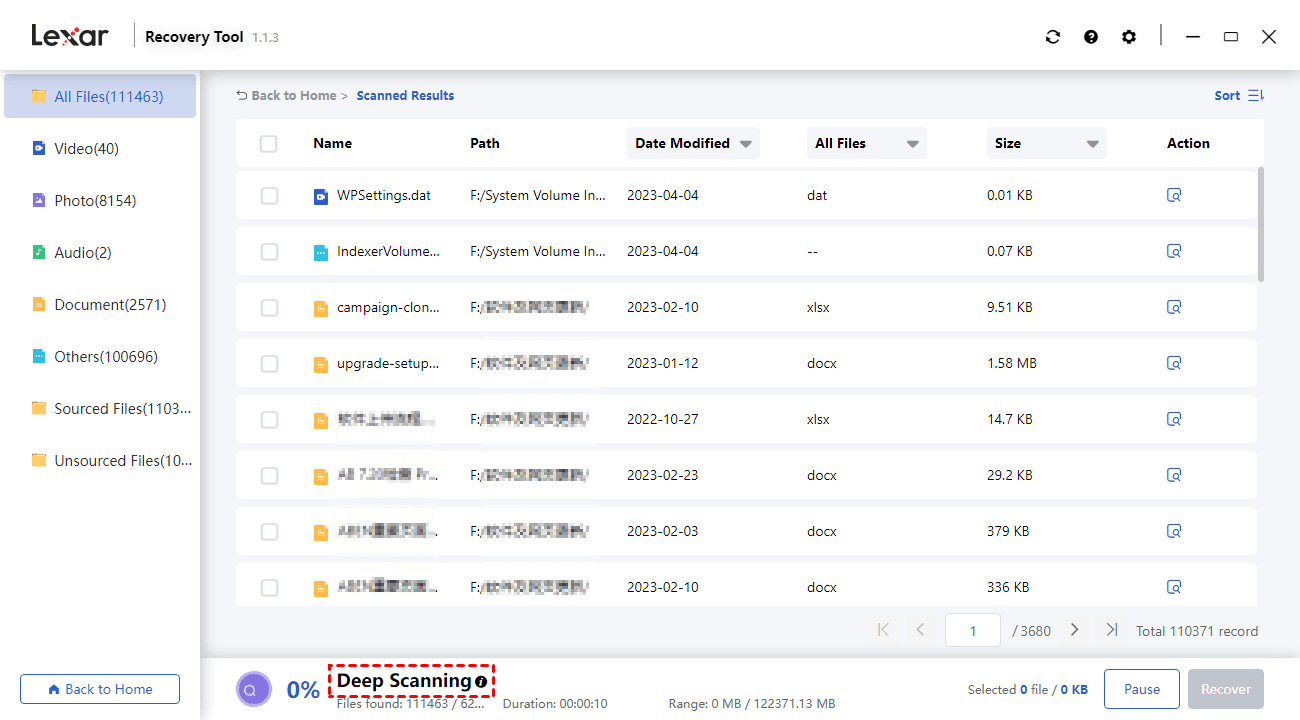Image resolution: width=1300 pixels, height=720 pixels.
Task: Click preview icon in the 379 KB row
Action: coord(1174,532)
